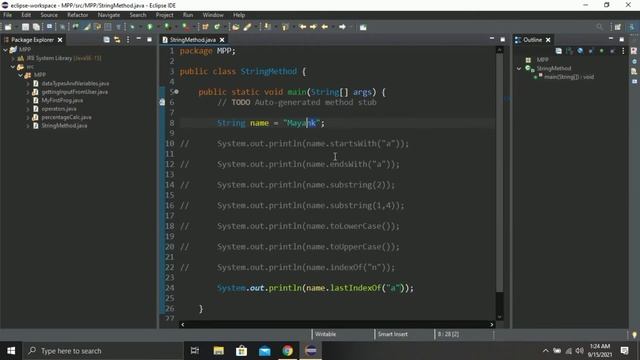
Task: Minimize the editor area
Action: point(492,39)
